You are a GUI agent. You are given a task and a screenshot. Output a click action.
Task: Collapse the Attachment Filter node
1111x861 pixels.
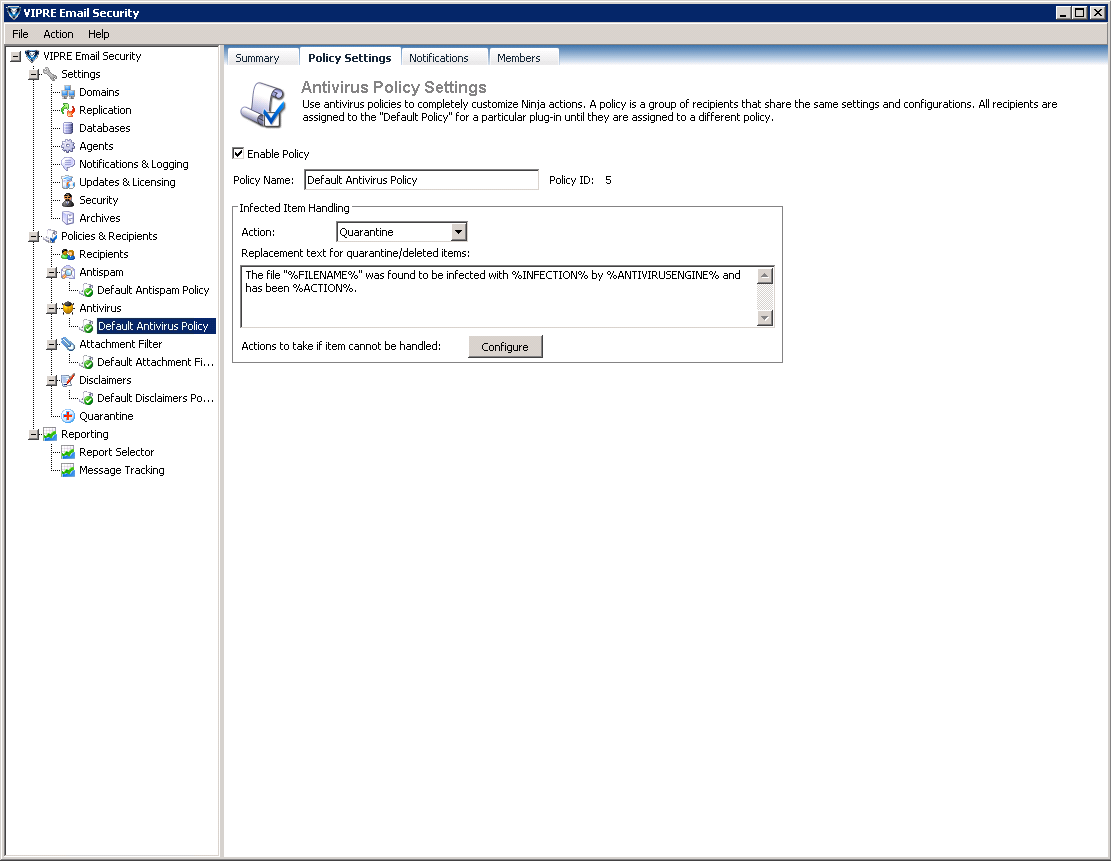pyautogui.click(x=52, y=344)
